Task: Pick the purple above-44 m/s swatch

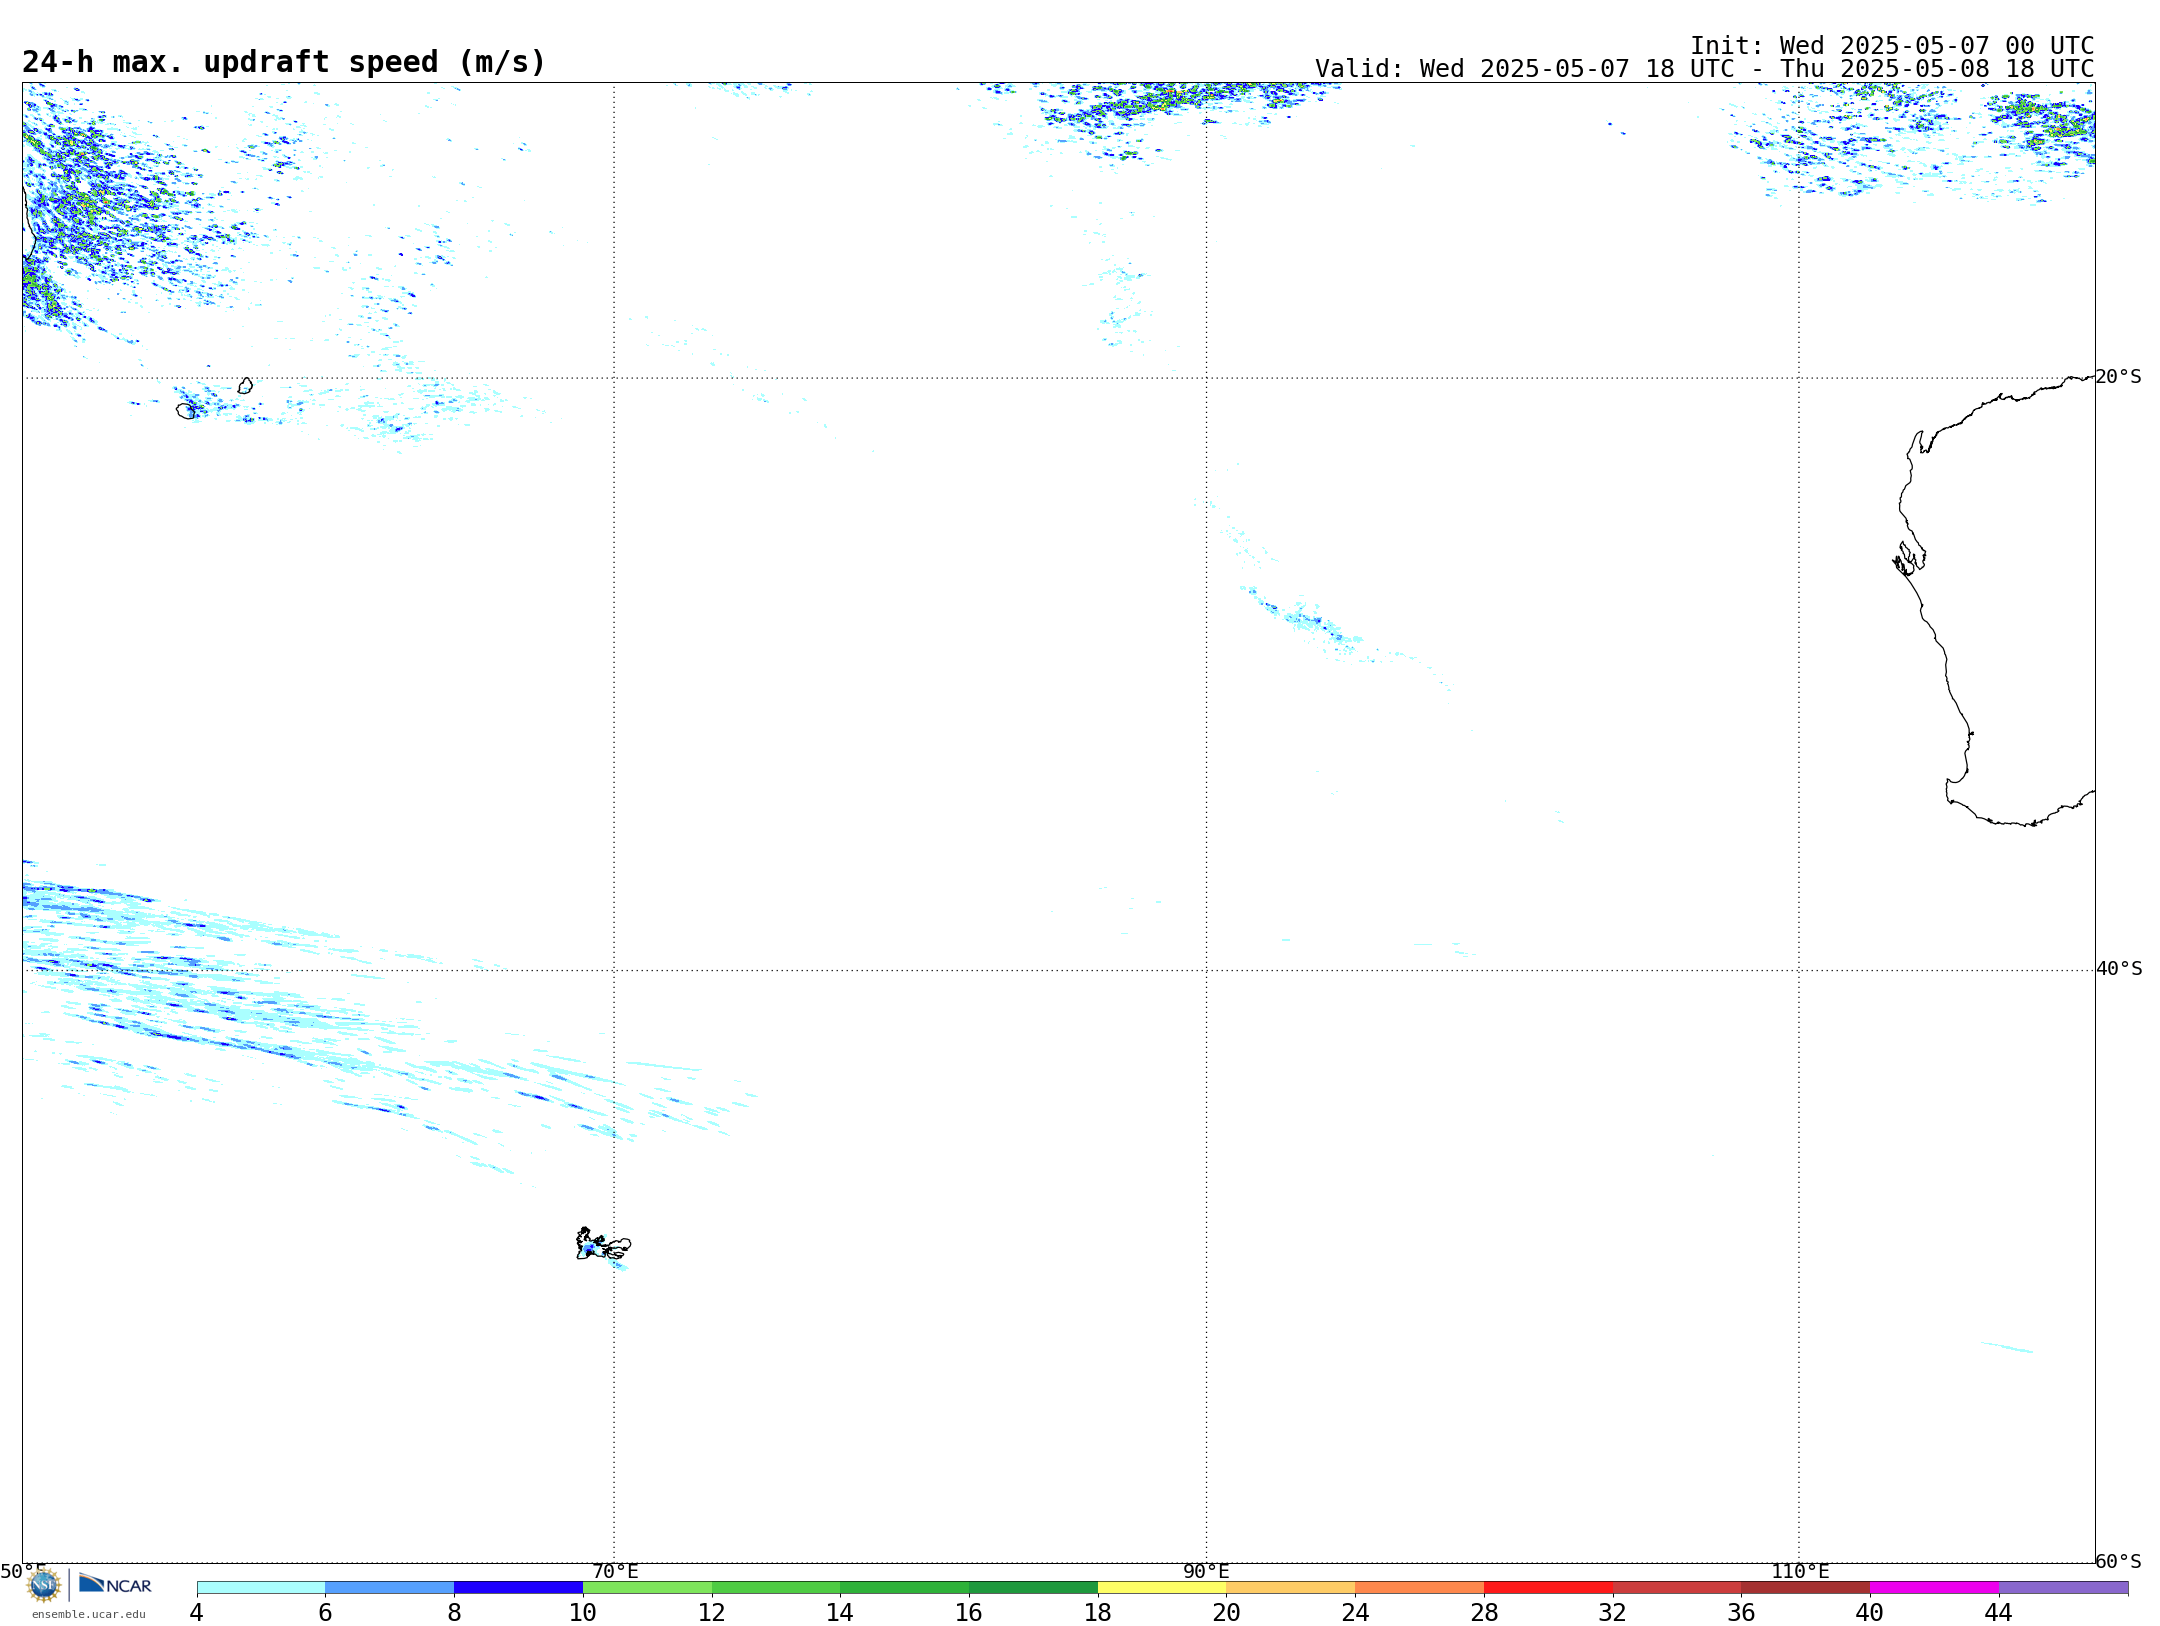Action: pyautogui.click(x=2063, y=1588)
